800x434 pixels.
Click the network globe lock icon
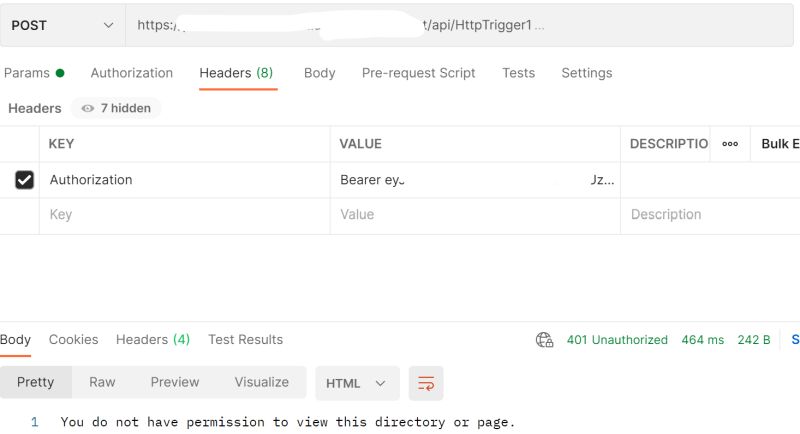(x=544, y=340)
